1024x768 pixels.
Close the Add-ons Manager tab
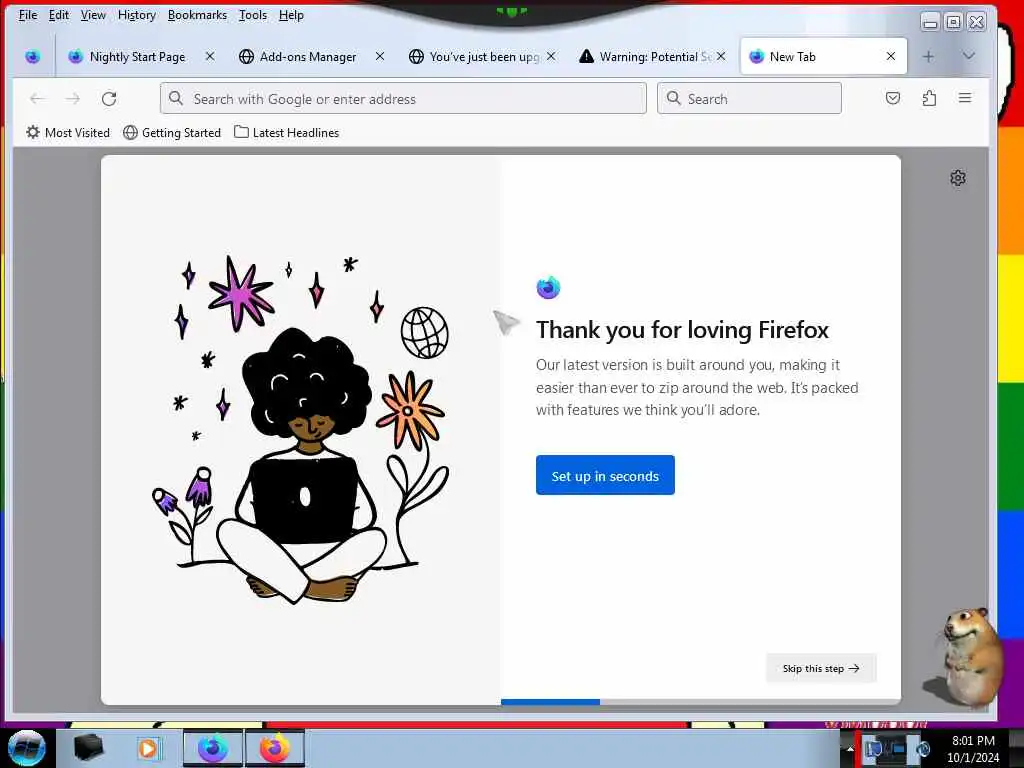379,57
